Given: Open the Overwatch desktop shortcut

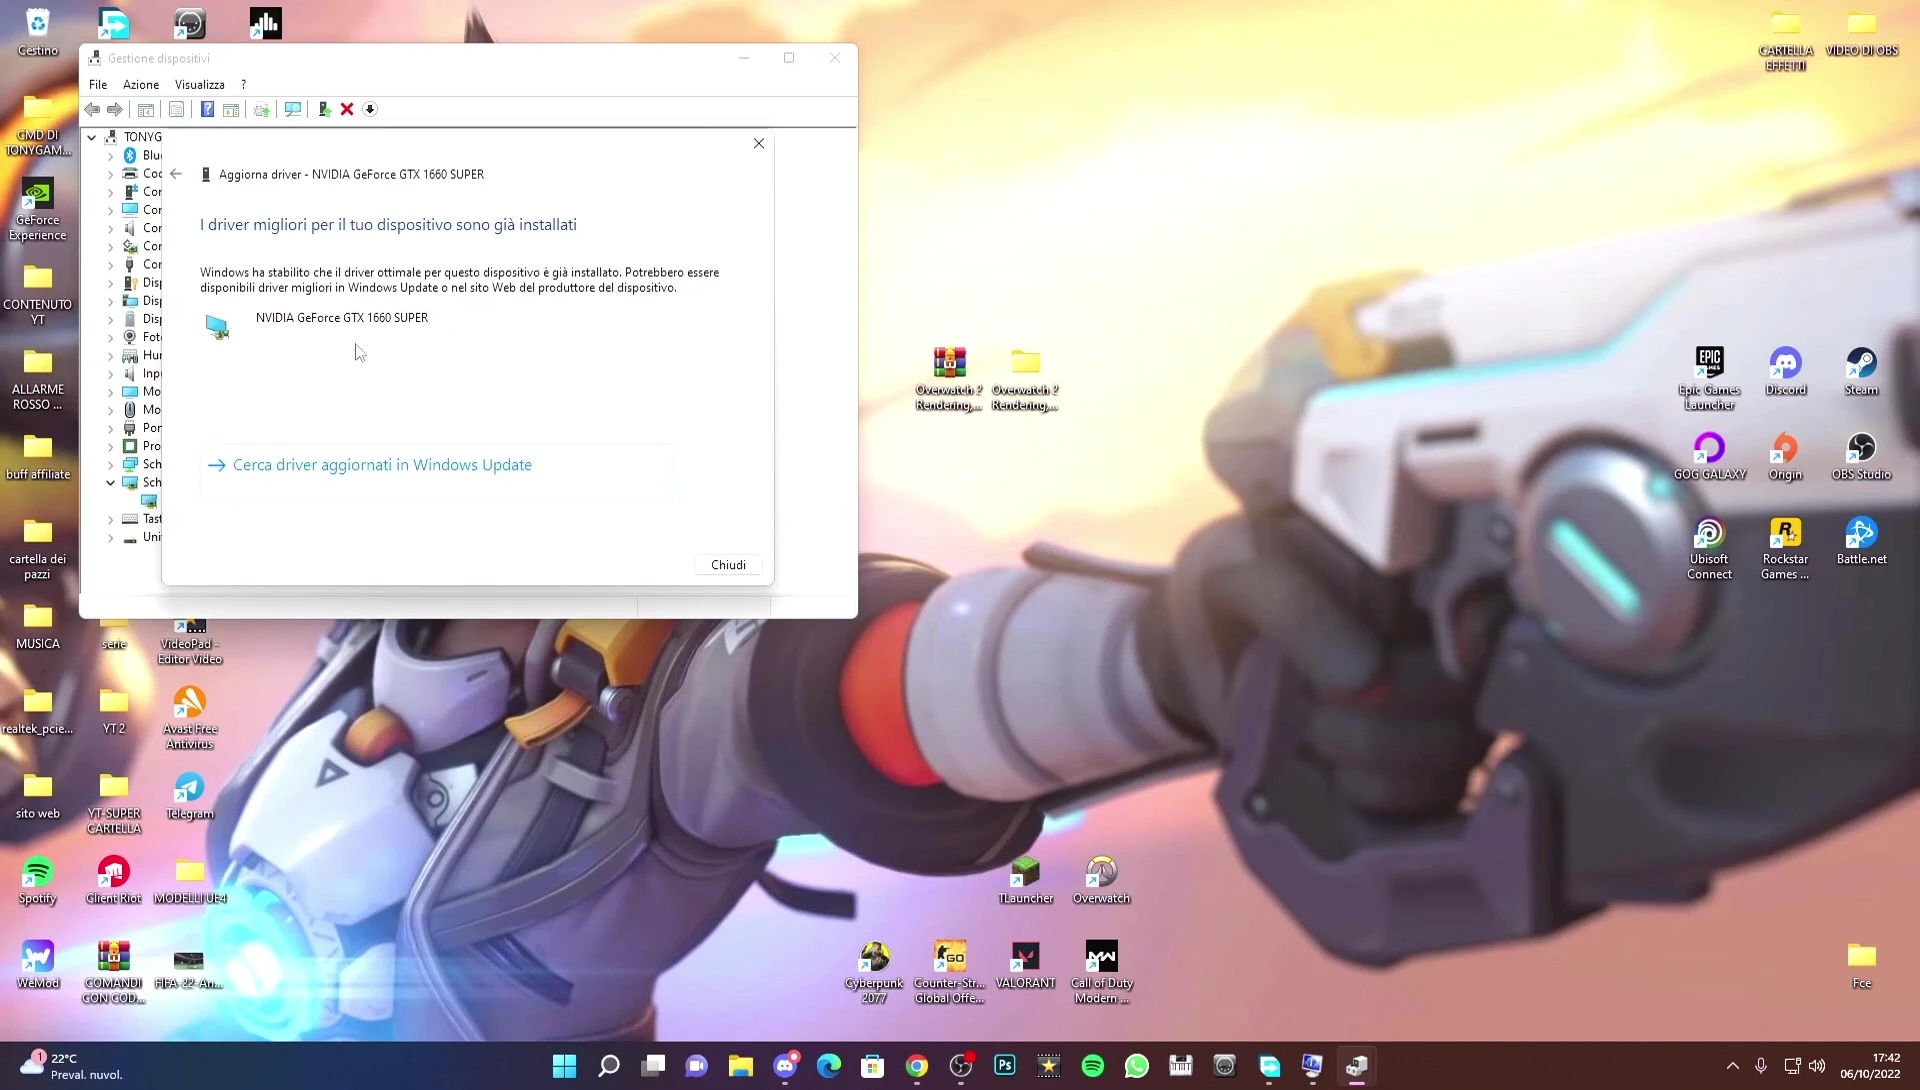Looking at the screenshot, I should [1101, 880].
